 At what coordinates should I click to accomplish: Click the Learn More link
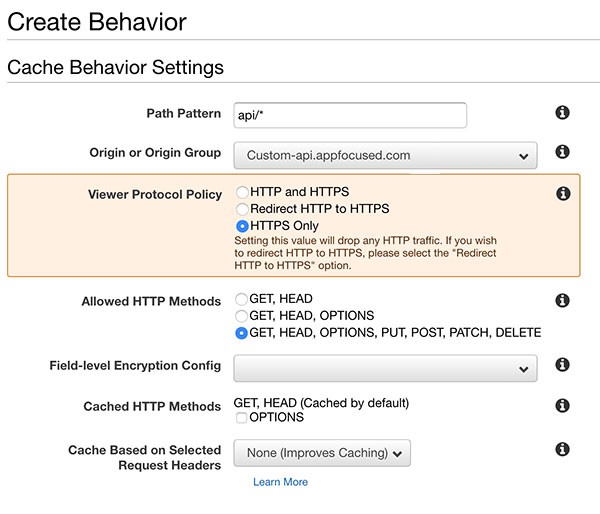tap(280, 482)
